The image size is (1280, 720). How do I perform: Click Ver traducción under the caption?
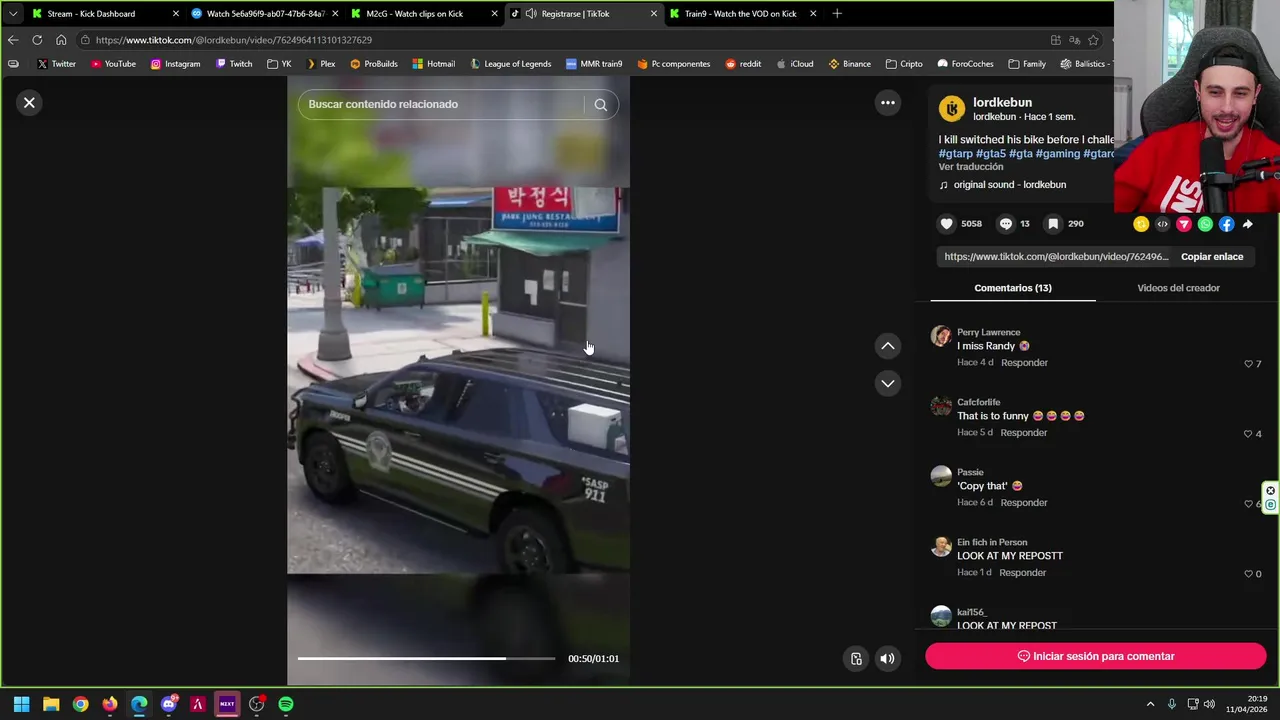click(970, 167)
